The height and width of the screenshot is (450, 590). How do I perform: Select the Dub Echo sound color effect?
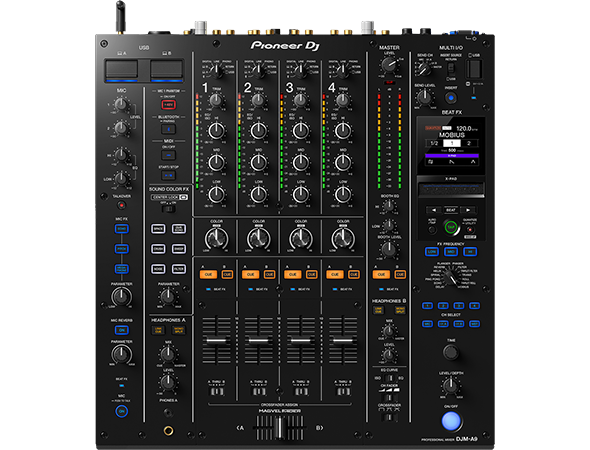coord(179,229)
